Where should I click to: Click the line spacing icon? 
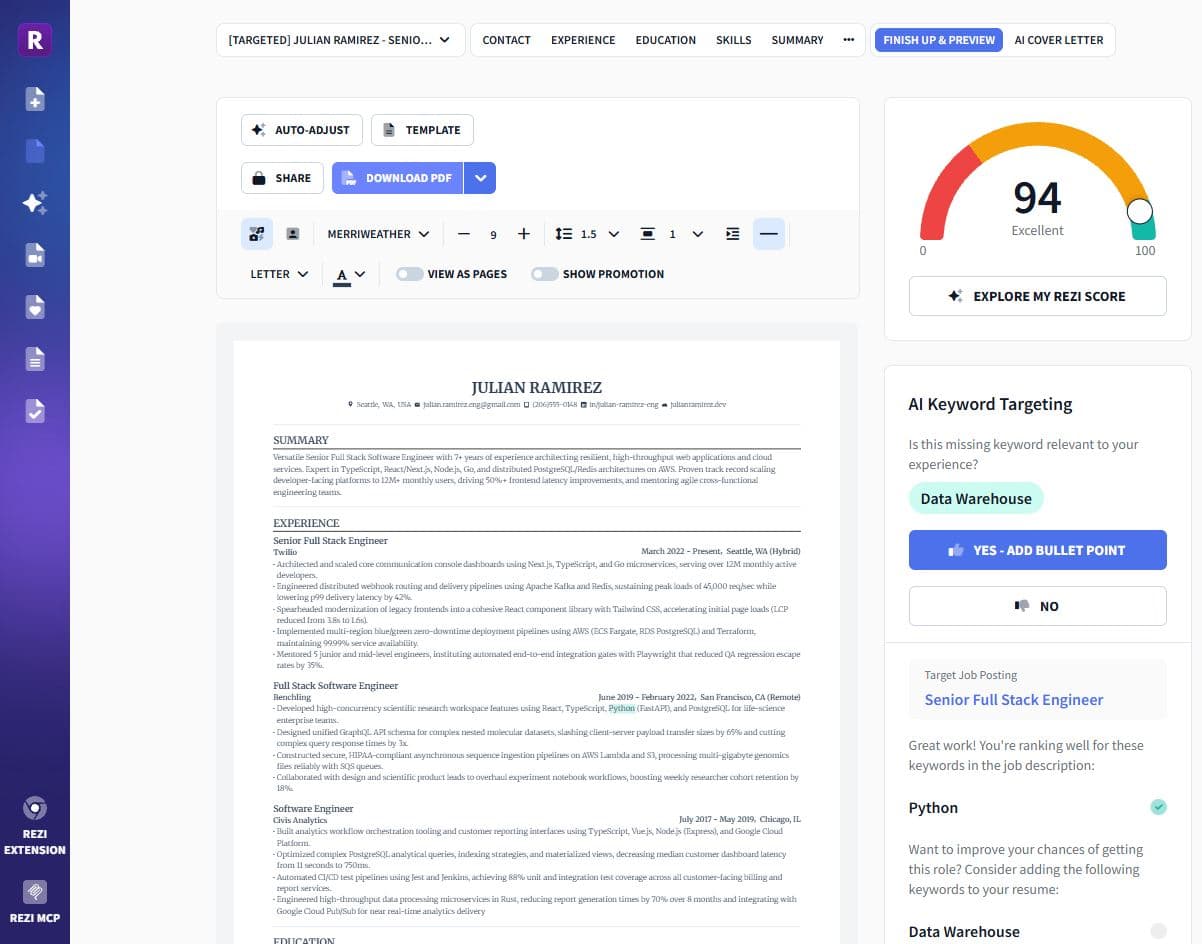(564, 234)
